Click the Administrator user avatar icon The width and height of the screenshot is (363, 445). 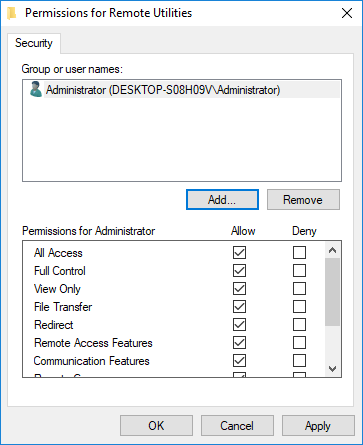coord(36,89)
